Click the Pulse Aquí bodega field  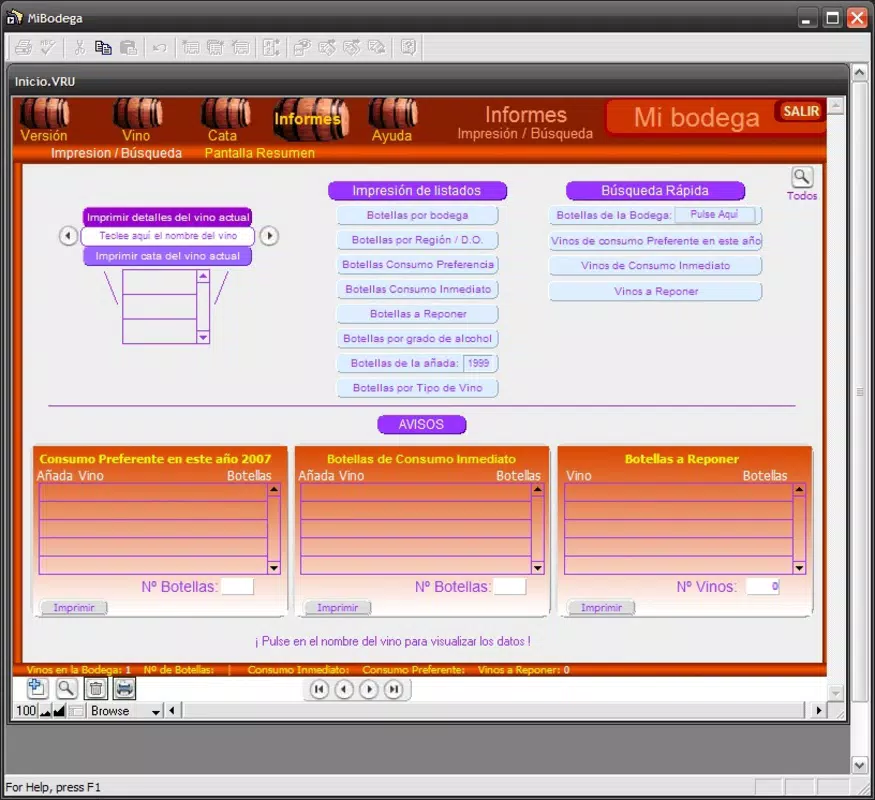pos(715,215)
